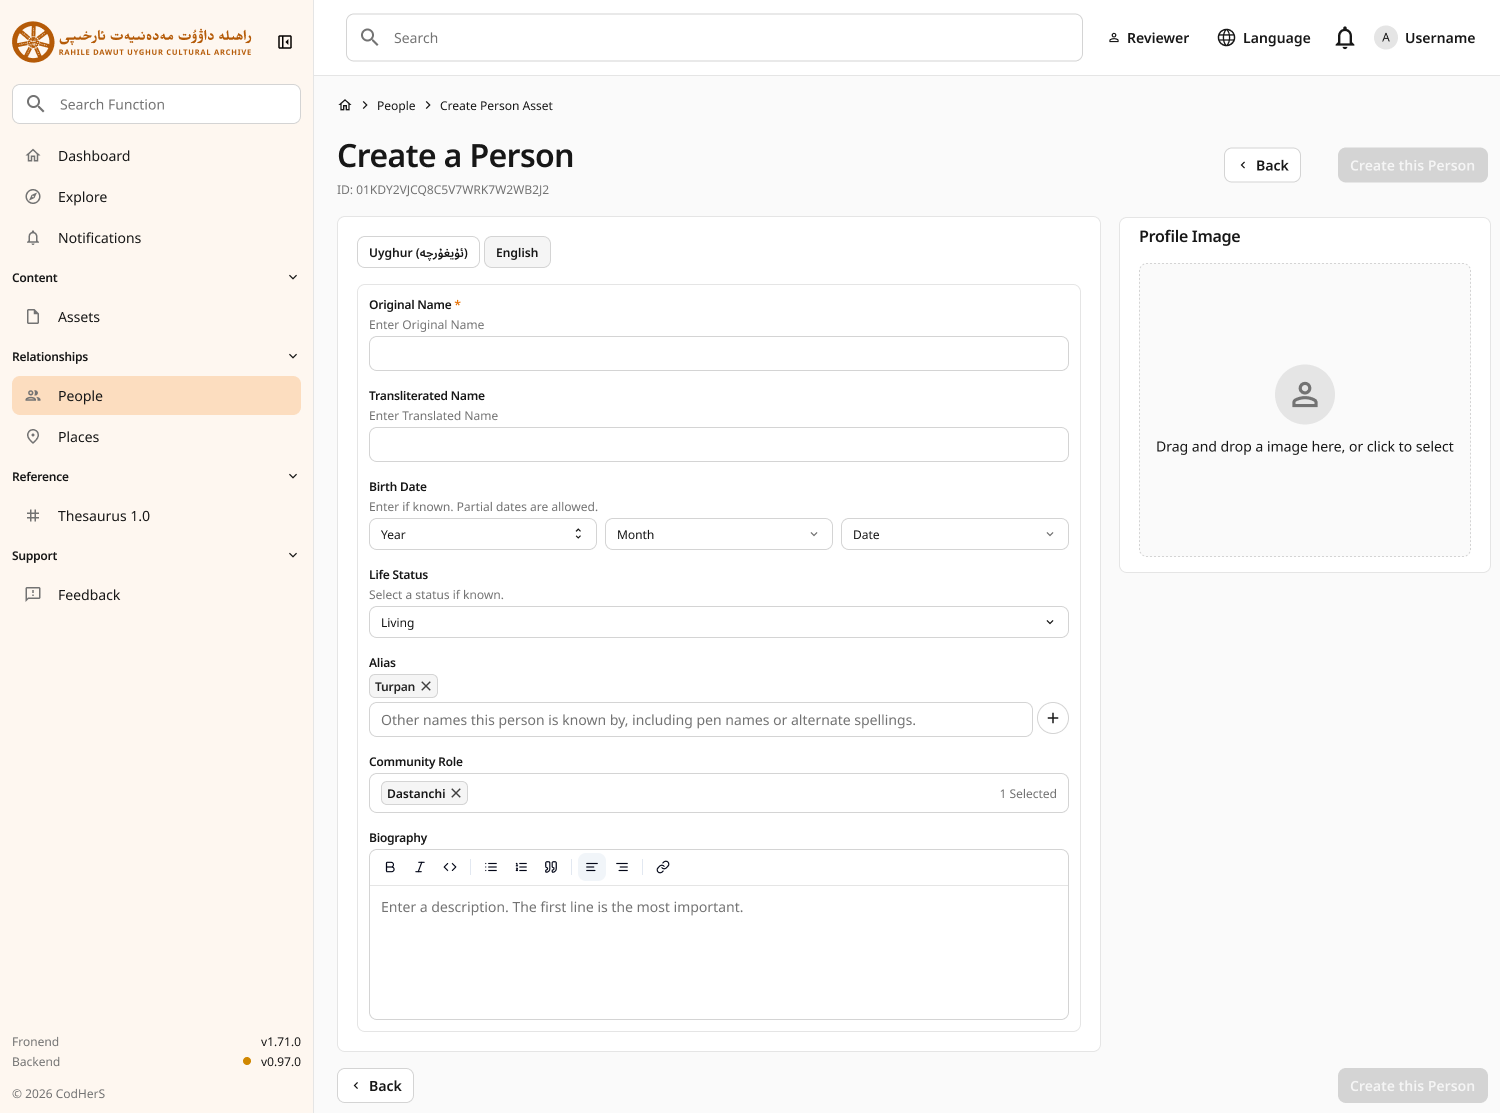Open the Feedback page from the sidebar
1500x1113 pixels.
point(89,594)
